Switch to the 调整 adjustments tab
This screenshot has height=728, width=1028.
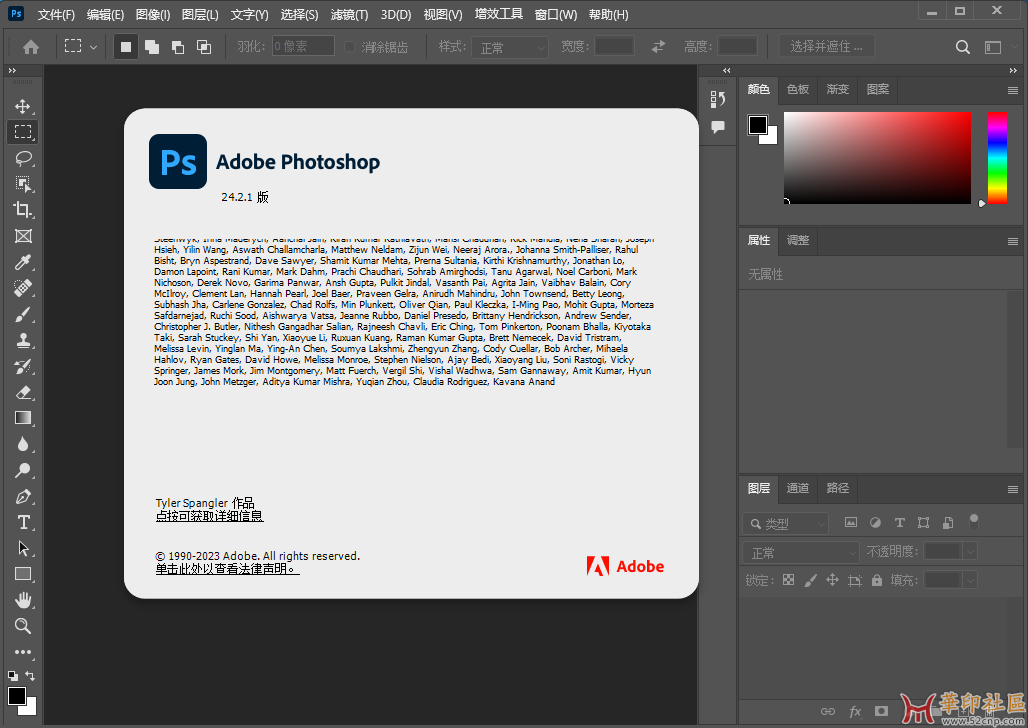pos(798,240)
